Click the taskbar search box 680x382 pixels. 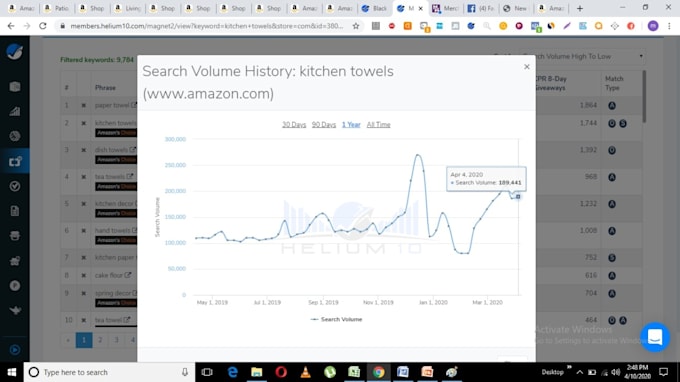109,372
